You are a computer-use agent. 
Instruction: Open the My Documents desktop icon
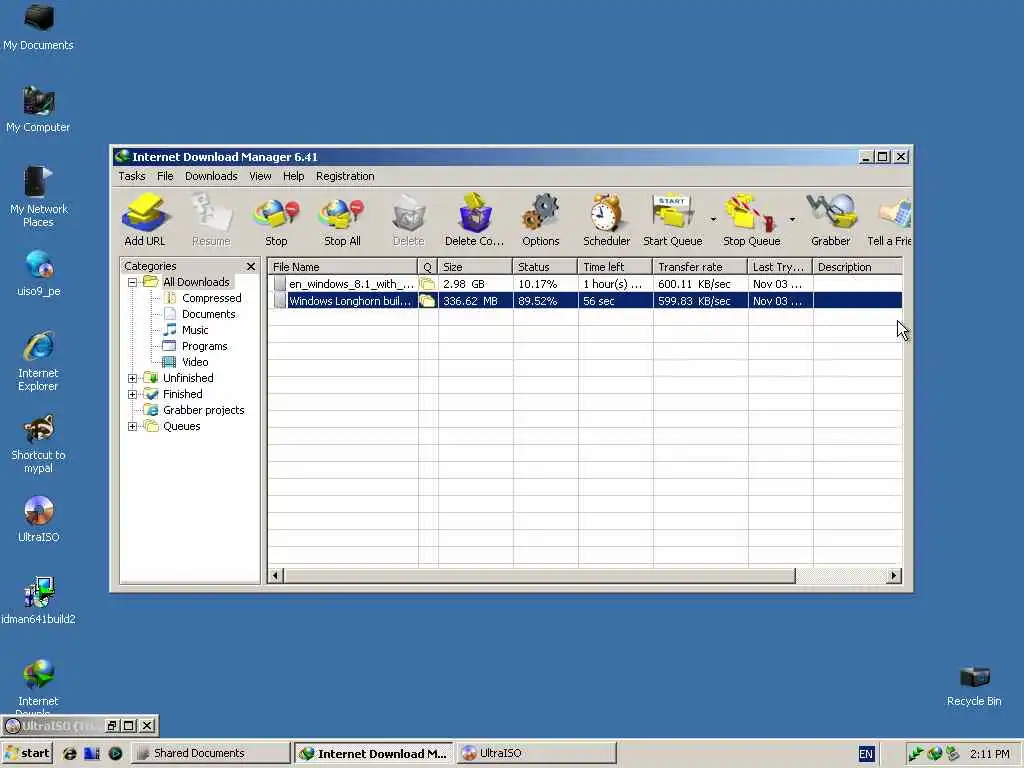(x=38, y=27)
